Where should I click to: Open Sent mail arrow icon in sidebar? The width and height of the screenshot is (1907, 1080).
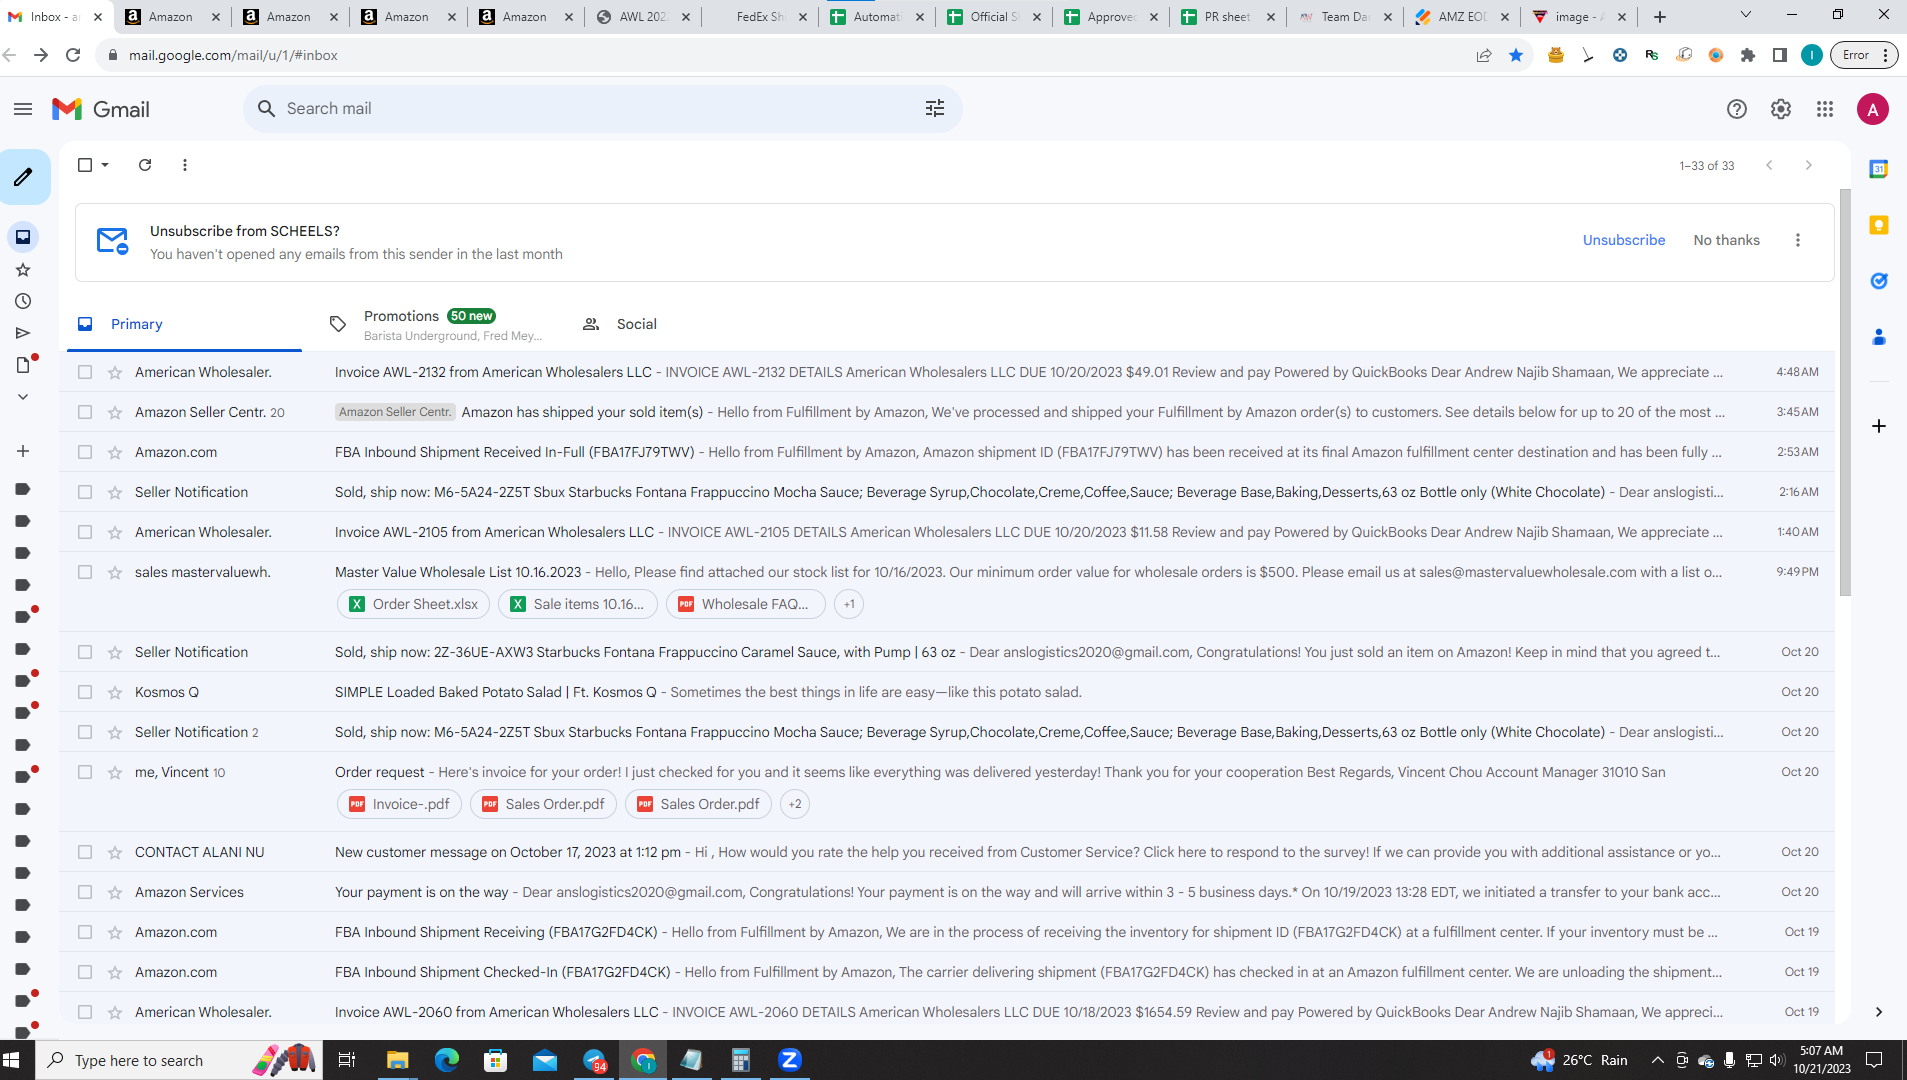pyautogui.click(x=23, y=333)
